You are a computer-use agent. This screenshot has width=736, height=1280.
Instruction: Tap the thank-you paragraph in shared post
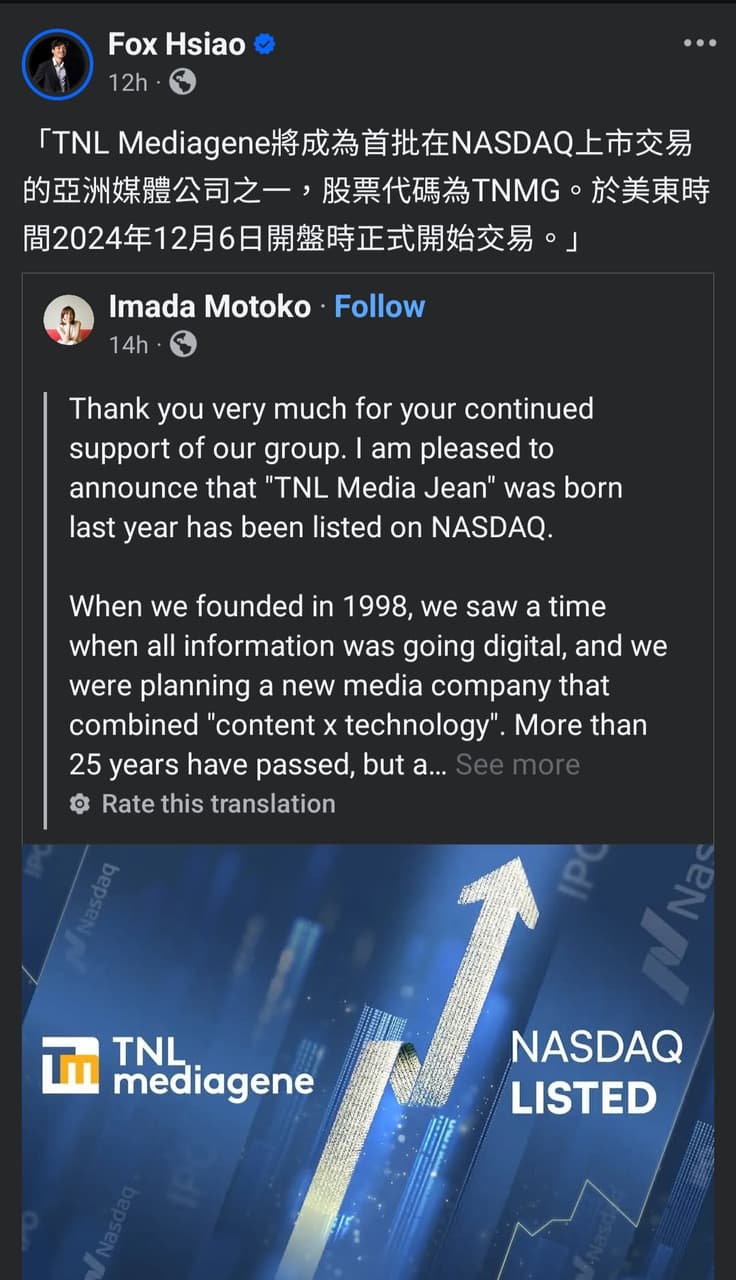click(345, 468)
